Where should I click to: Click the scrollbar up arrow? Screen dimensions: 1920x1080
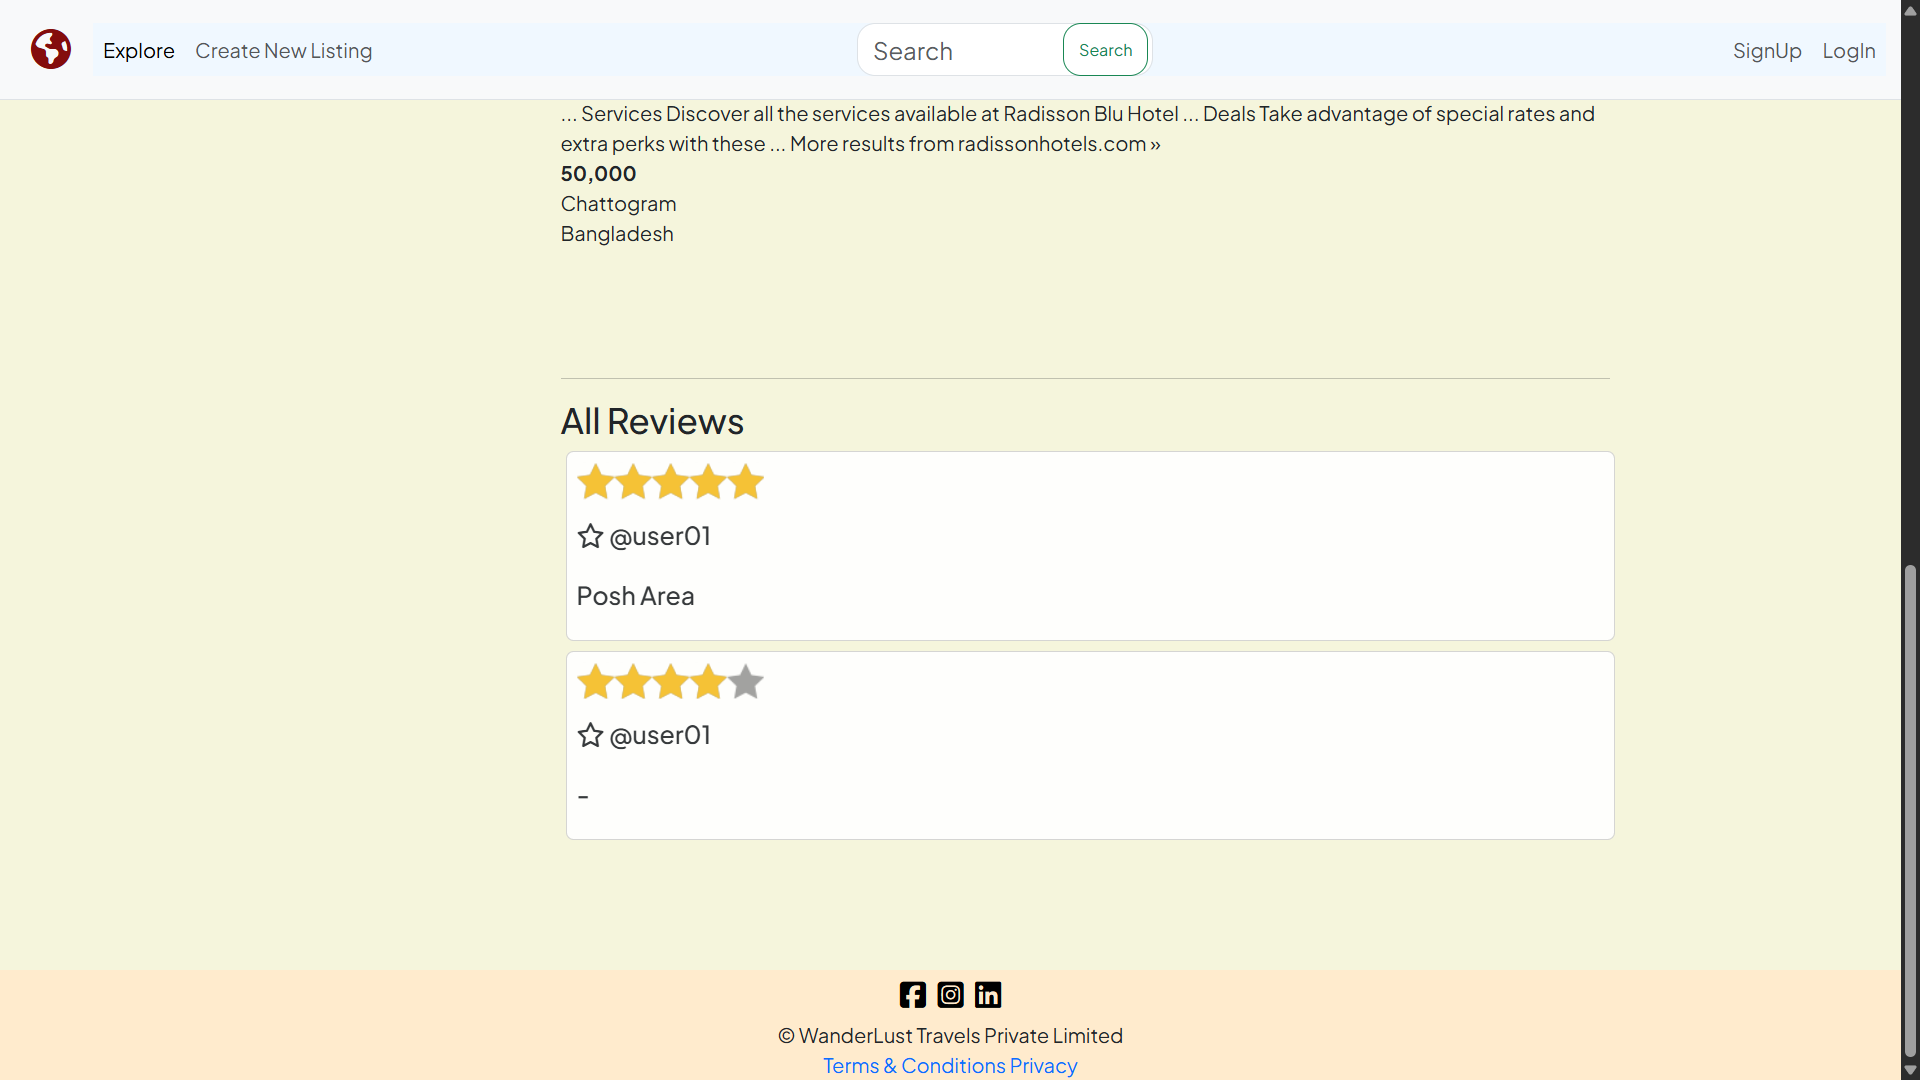coord(1910,10)
